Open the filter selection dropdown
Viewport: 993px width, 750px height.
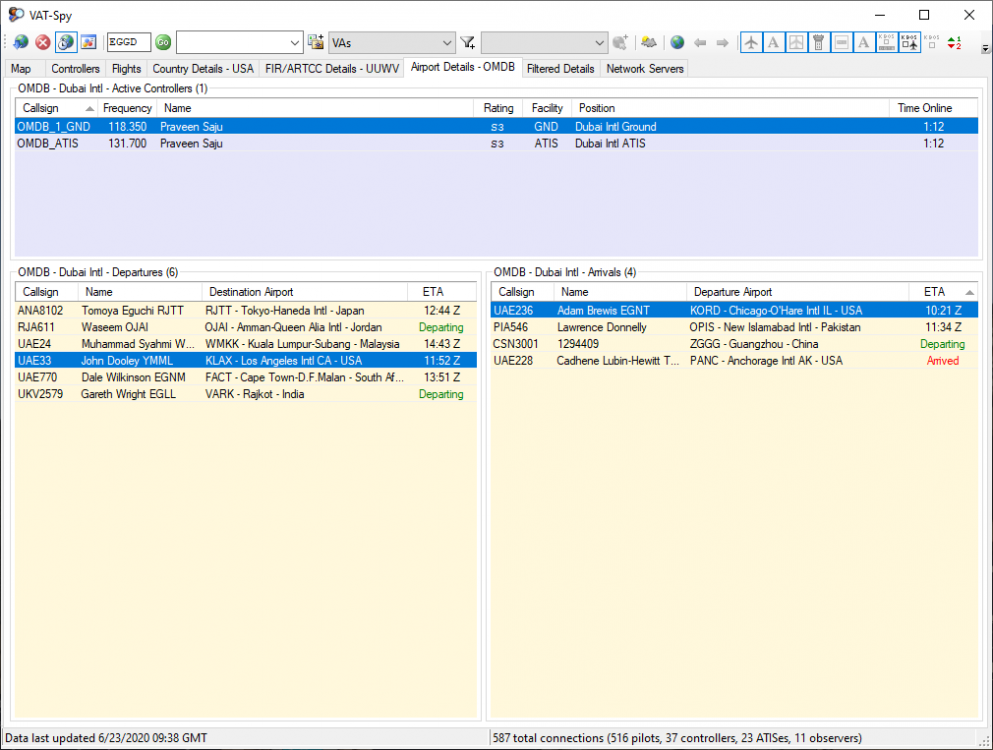point(599,42)
